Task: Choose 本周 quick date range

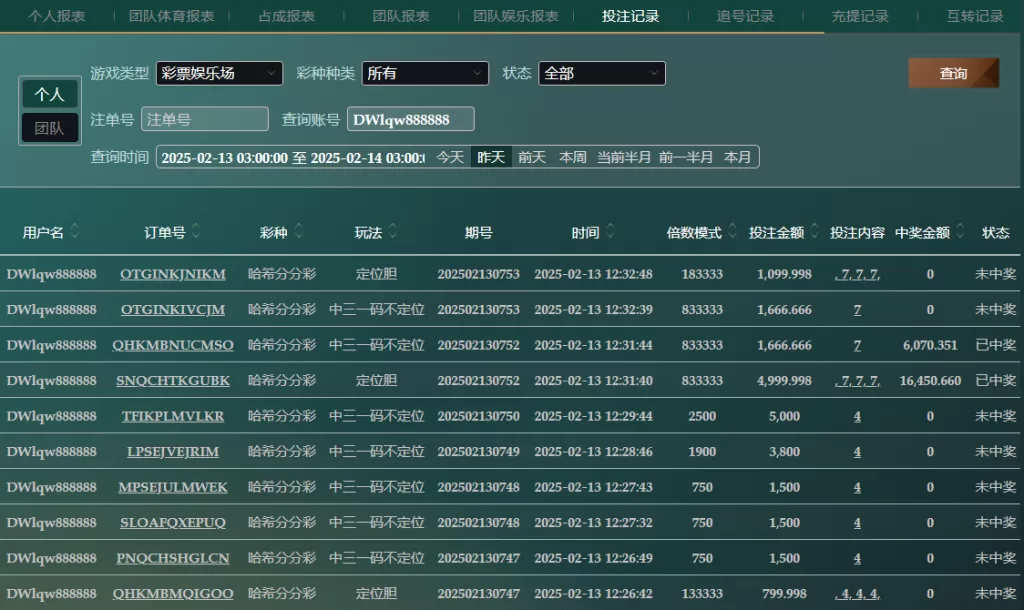Action: 573,157
